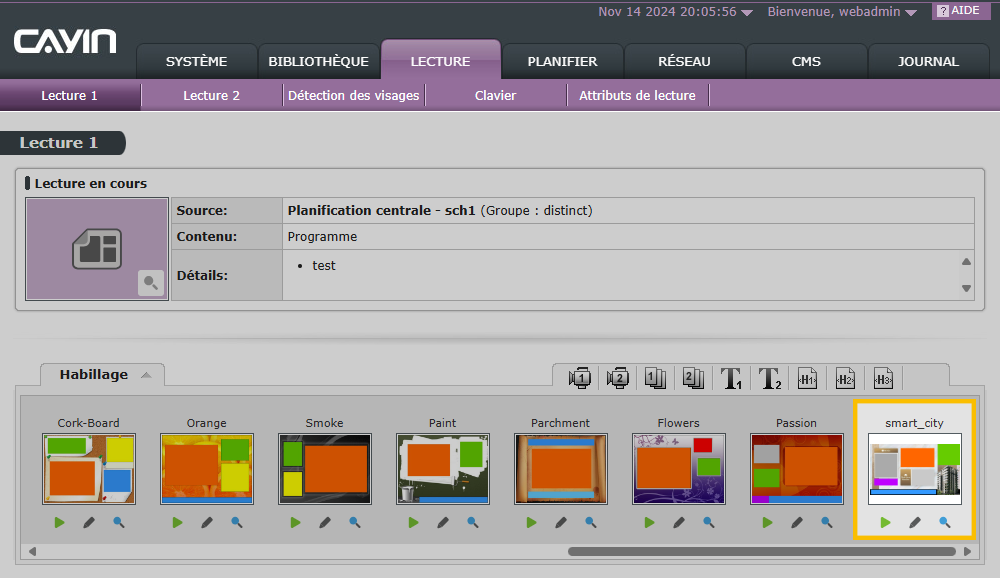Screen dimensions: 1000x578
Task: Open the H1 HTML zone icon
Action: coord(807,378)
